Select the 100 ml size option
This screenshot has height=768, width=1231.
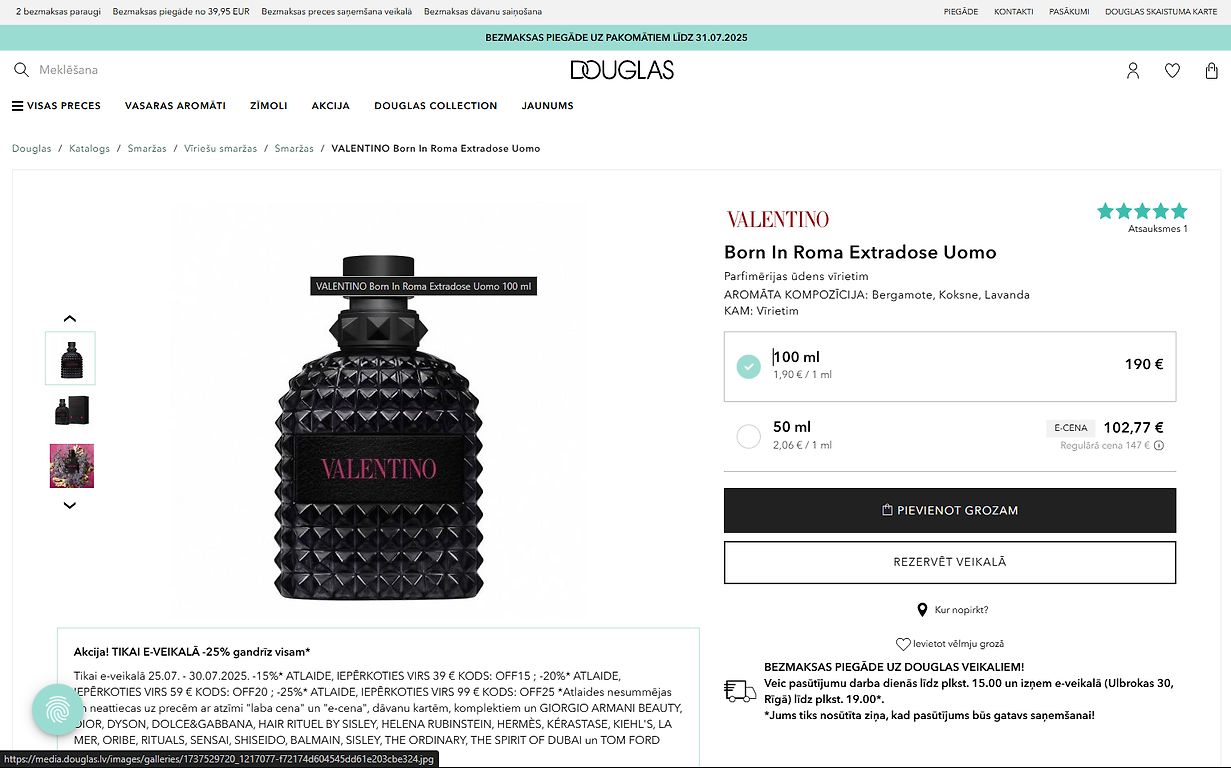tap(950, 366)
